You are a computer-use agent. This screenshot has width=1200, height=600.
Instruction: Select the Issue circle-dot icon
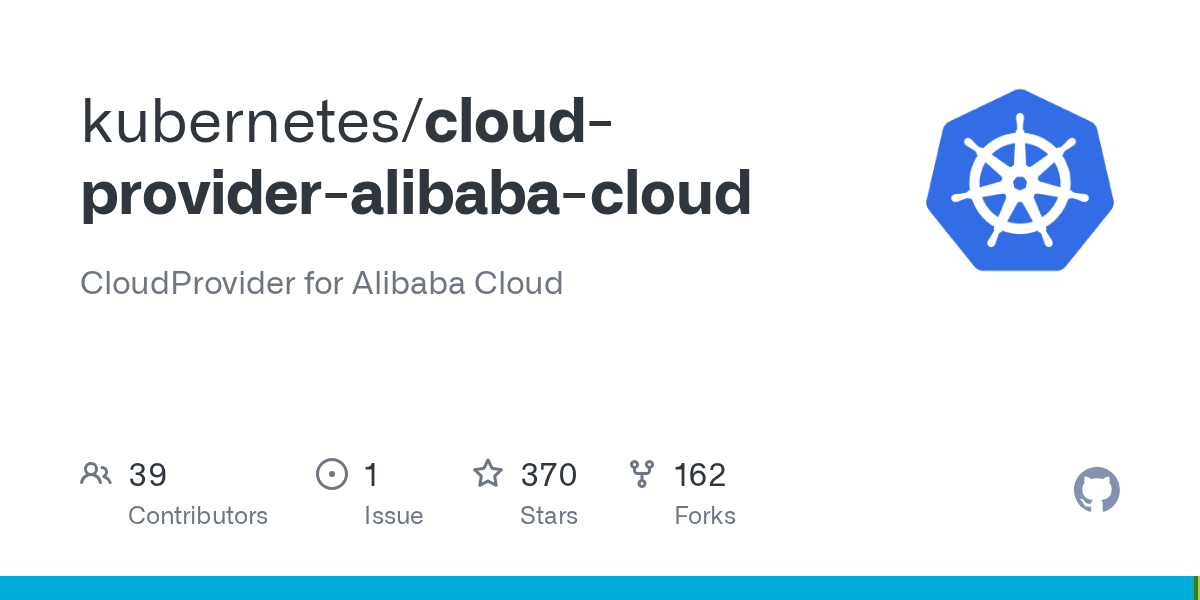point(331,474)
